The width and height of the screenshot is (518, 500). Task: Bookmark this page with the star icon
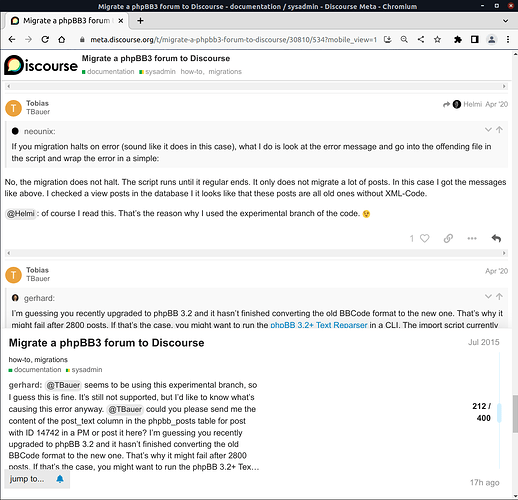coord(437,40)
